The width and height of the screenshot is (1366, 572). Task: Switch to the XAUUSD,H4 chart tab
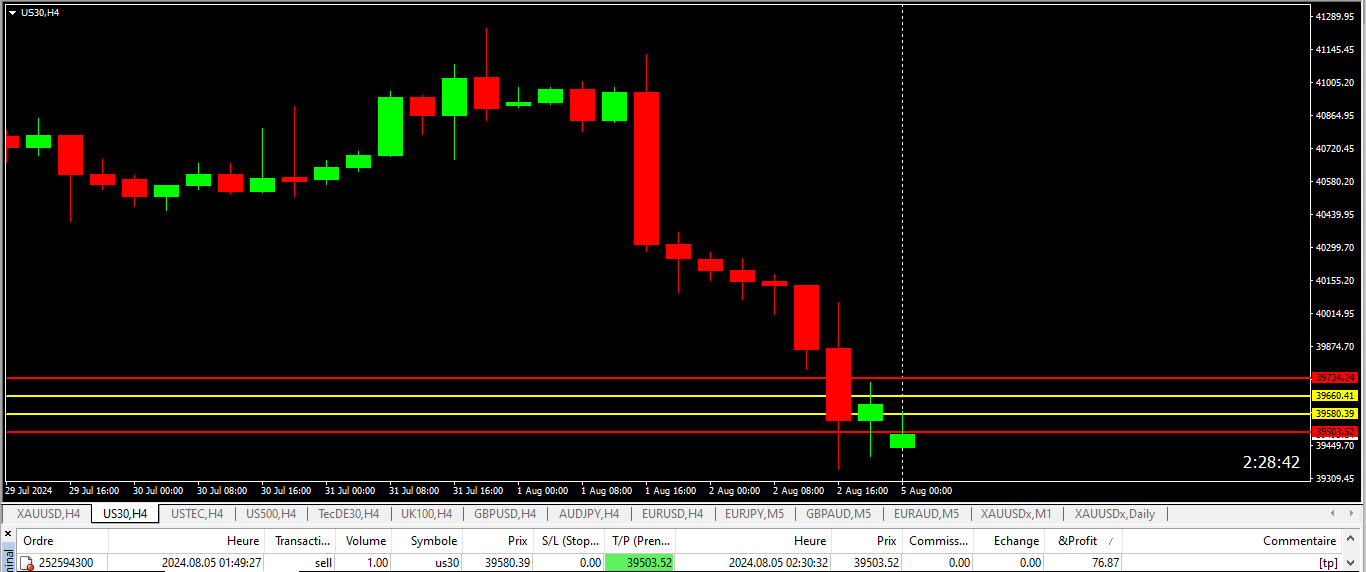point(48,514)
